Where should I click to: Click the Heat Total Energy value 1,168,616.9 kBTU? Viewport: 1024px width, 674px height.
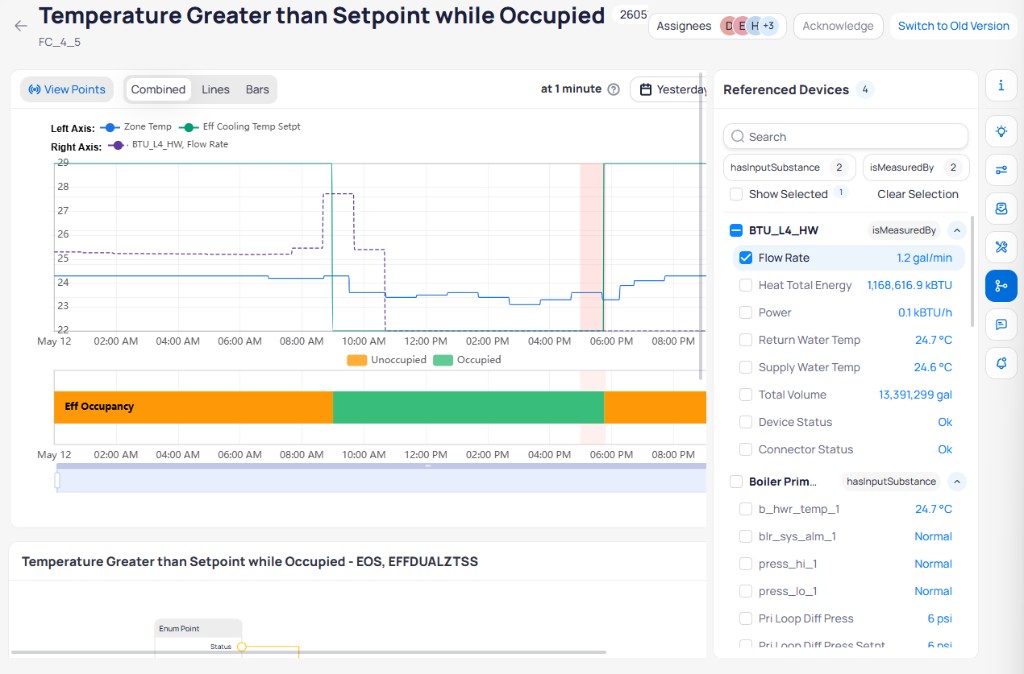point(909,285)
